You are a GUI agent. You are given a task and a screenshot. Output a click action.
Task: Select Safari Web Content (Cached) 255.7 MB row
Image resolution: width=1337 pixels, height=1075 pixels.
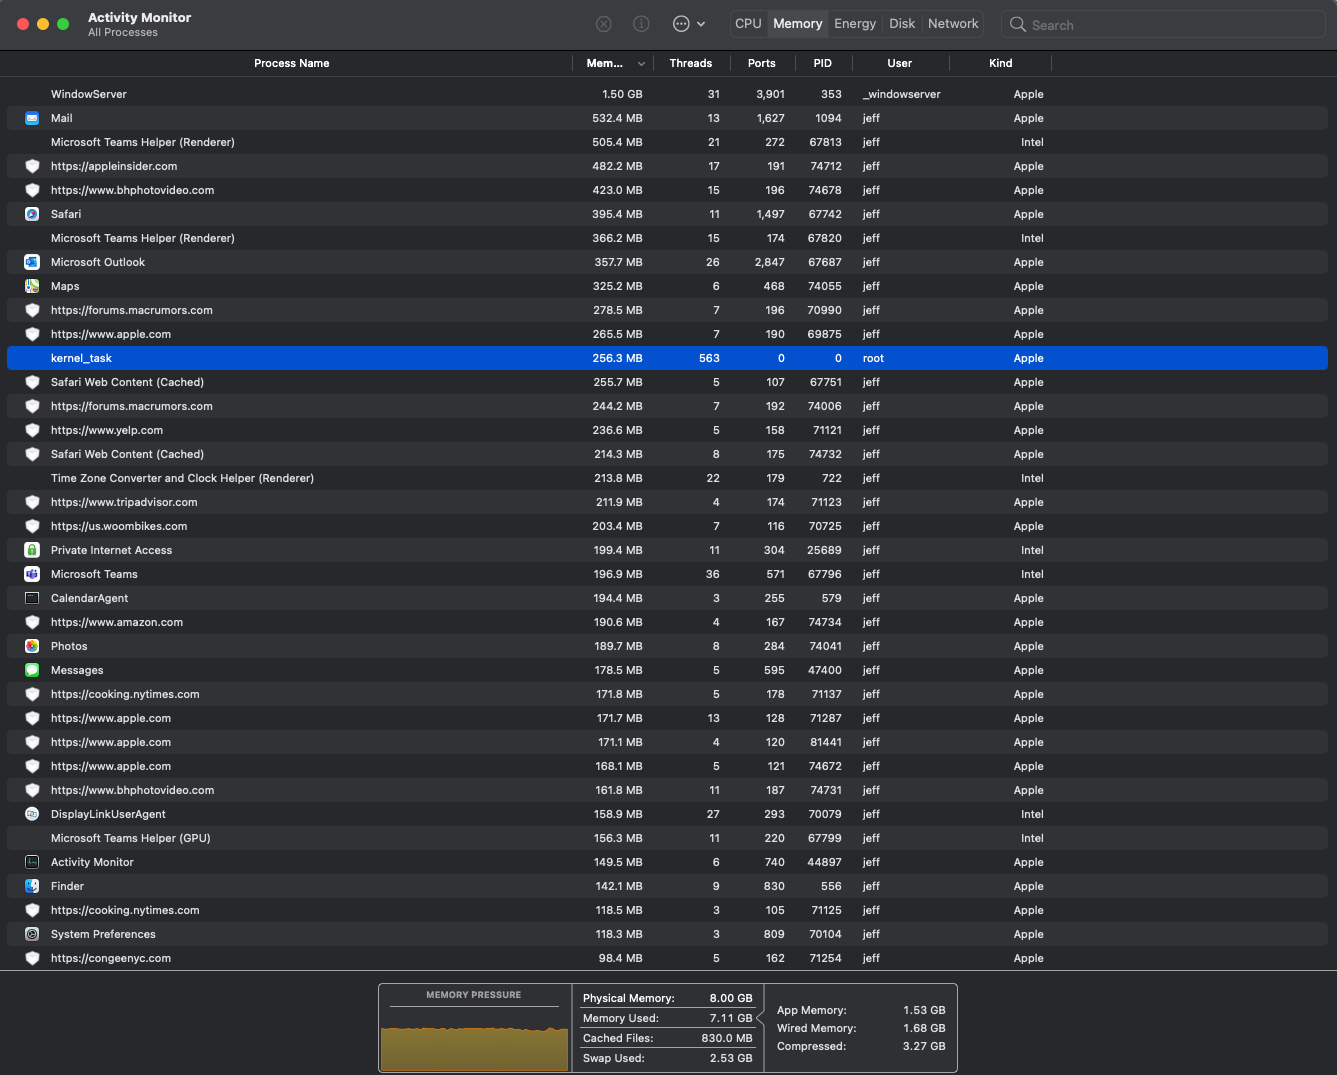pyautogui.click(x=668, y=382)
